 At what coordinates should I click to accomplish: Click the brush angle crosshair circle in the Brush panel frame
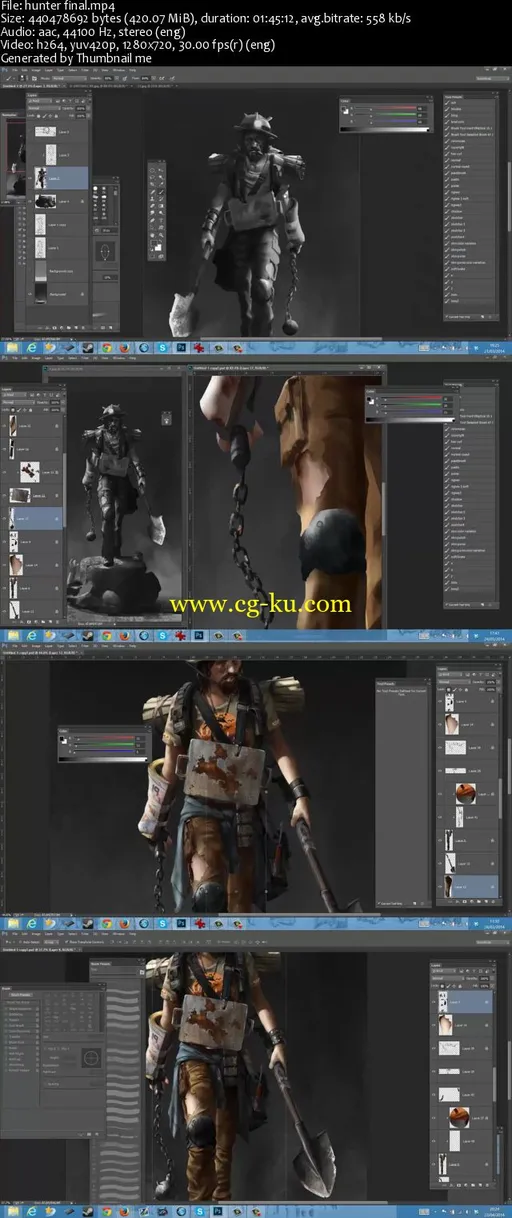91,1058
